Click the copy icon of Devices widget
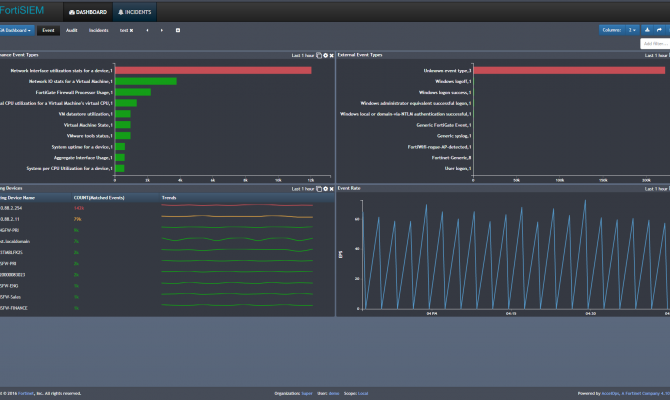 319,189
